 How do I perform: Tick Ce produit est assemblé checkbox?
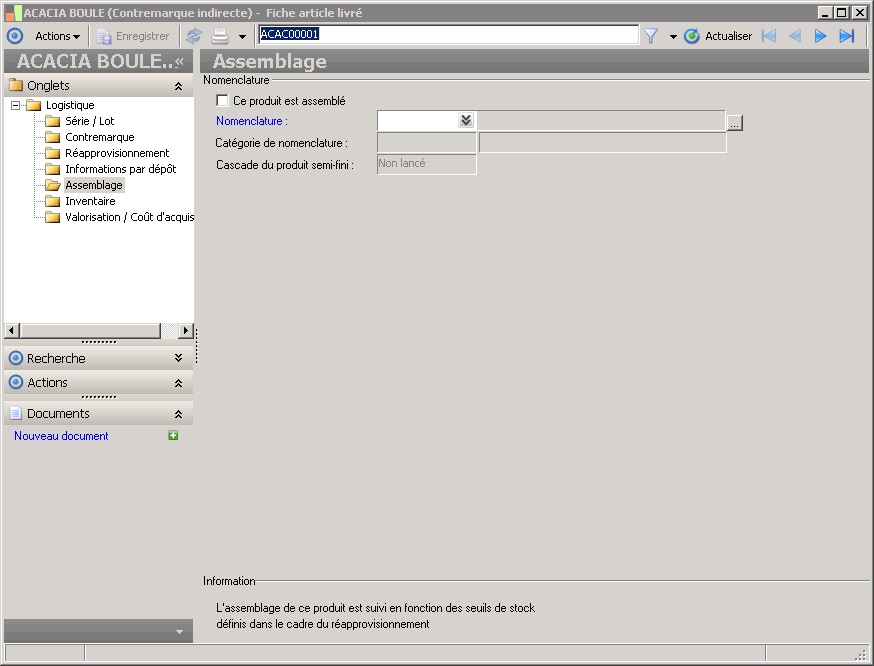pyautogui.click(x=222, y=101)
